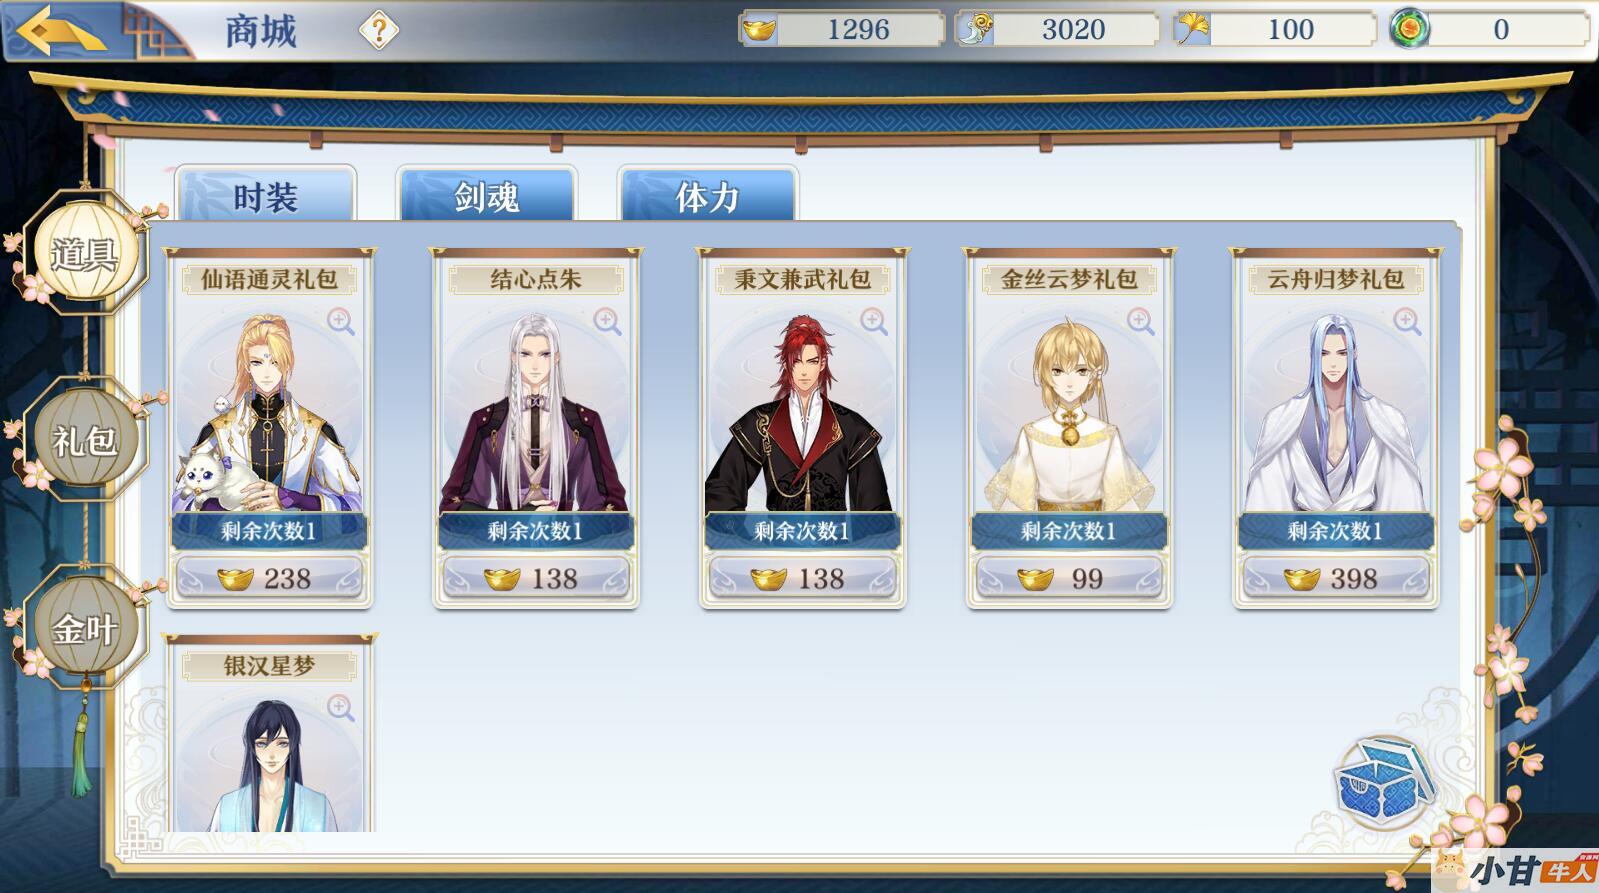Click magnifier icon on 仙语通灵礼包 card
Image resolution: width=1599 pixels, height=893 pixels.
pos(341,321)
